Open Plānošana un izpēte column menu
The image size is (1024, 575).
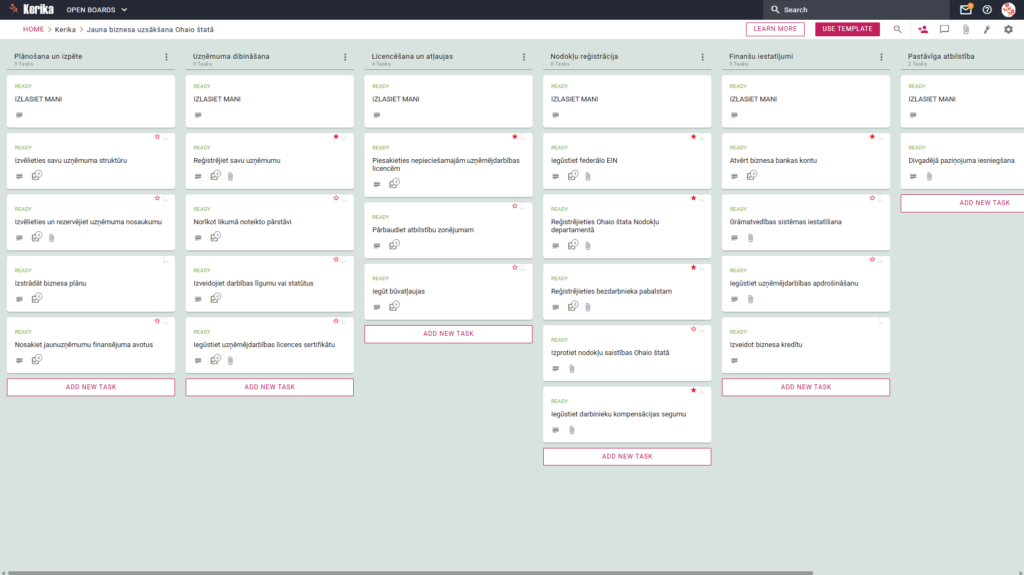pos(167,58)
